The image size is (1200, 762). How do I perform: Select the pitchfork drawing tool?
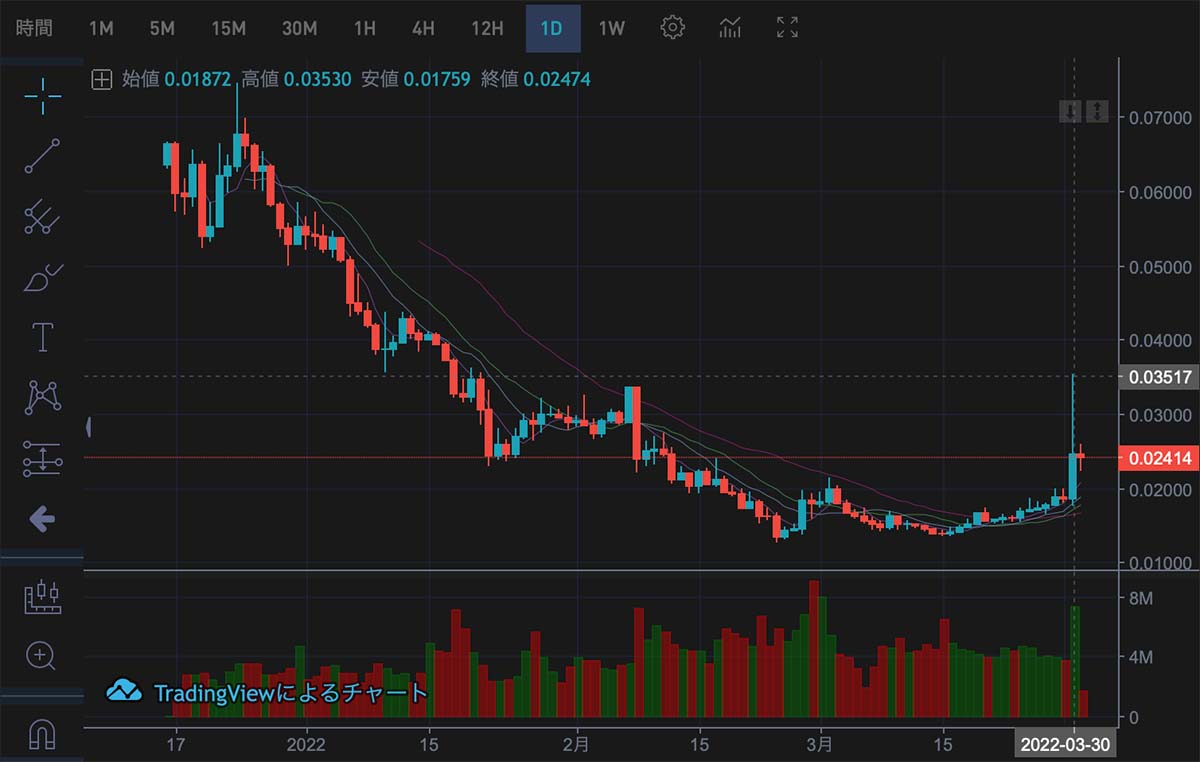point(42,216)
